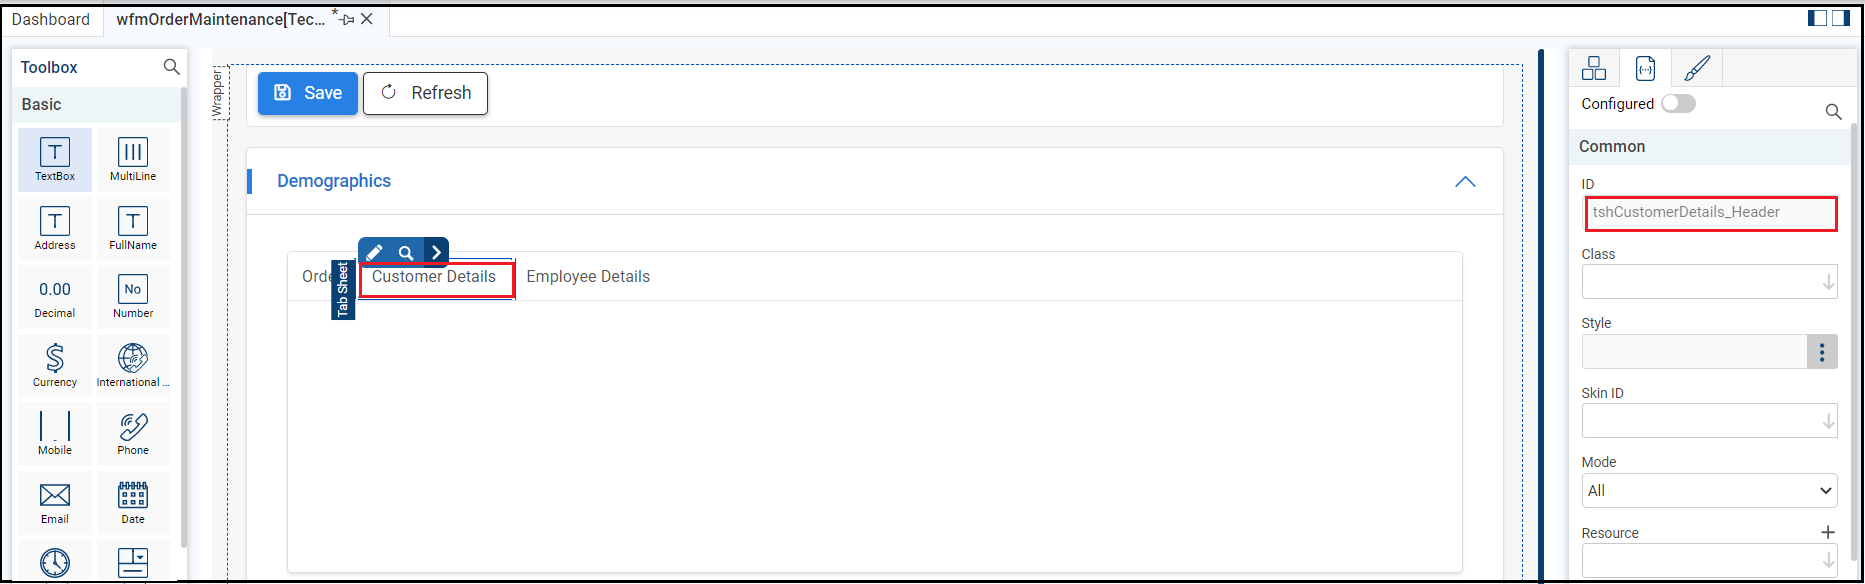The height and width of the screenshot is (584, 1865).
Task: Click the Refresh button
Action: [426, 93]
